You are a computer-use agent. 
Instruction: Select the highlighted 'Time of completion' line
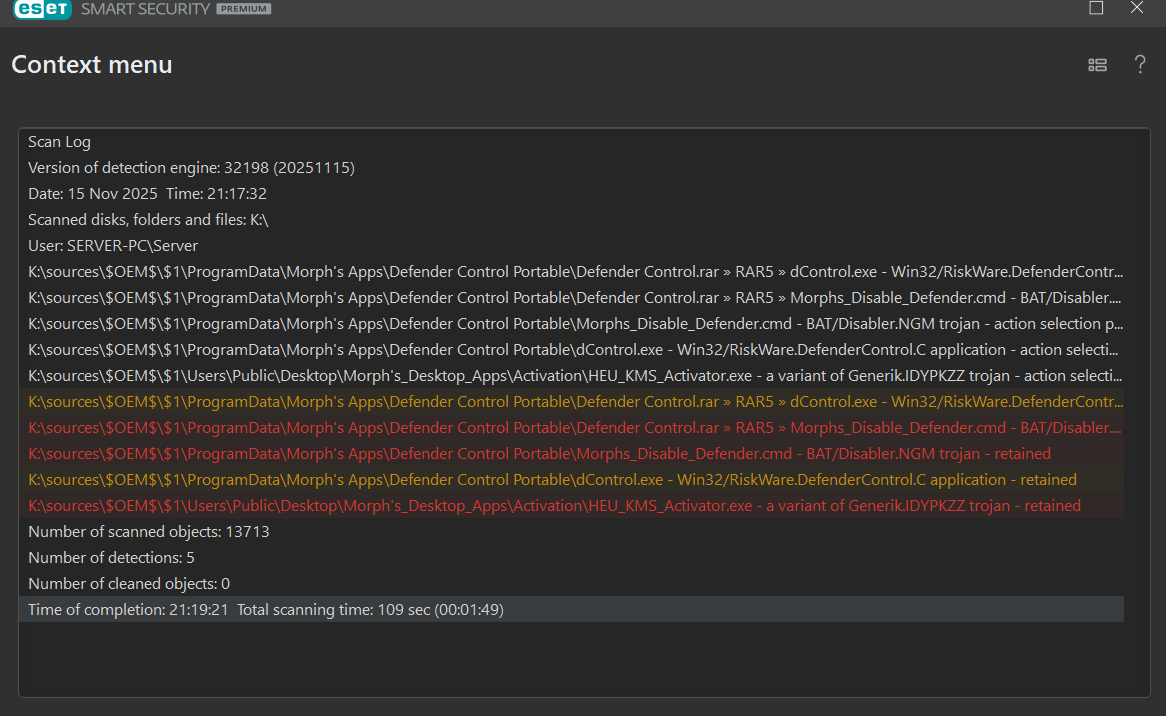pos(265,610)
